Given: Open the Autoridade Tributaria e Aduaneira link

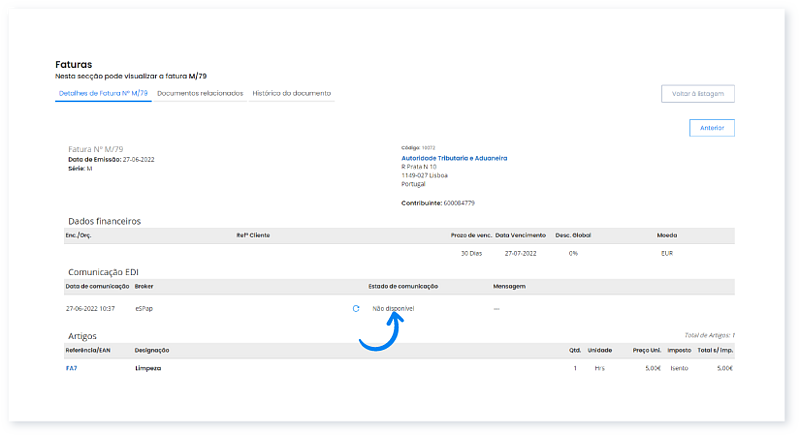Looking at the screenshot, I should point(454,158).
